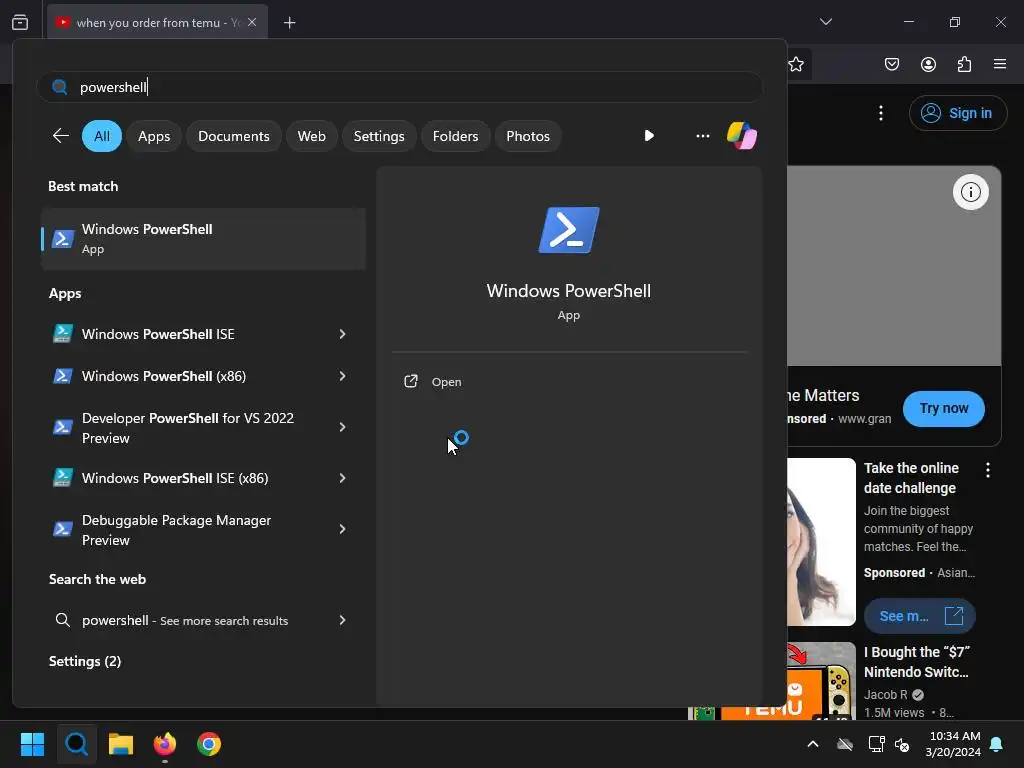Close the YouTube temu tab
This screenshot has width=1024, height=768.
252,22
